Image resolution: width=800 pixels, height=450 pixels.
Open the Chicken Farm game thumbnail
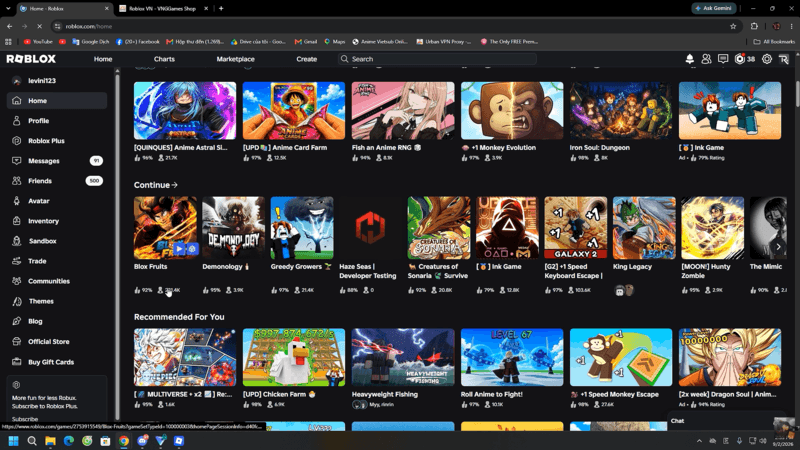click(293, 357)
